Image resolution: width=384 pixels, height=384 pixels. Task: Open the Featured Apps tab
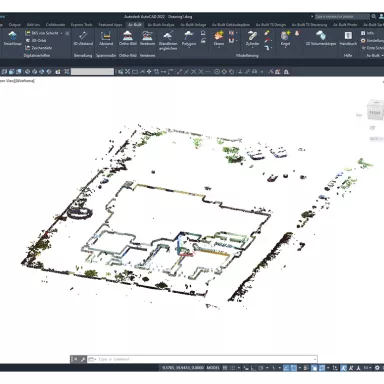point(110,25)
